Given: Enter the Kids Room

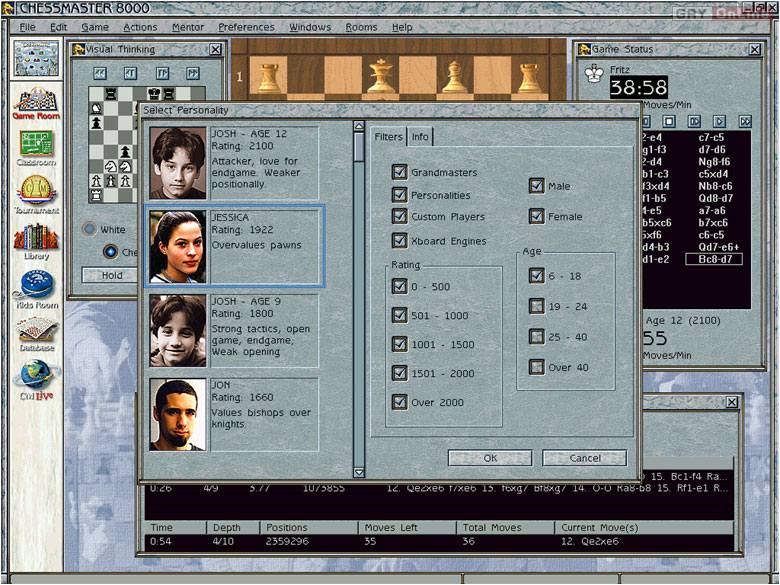Looking at the screenshot, I should [35, 287].
